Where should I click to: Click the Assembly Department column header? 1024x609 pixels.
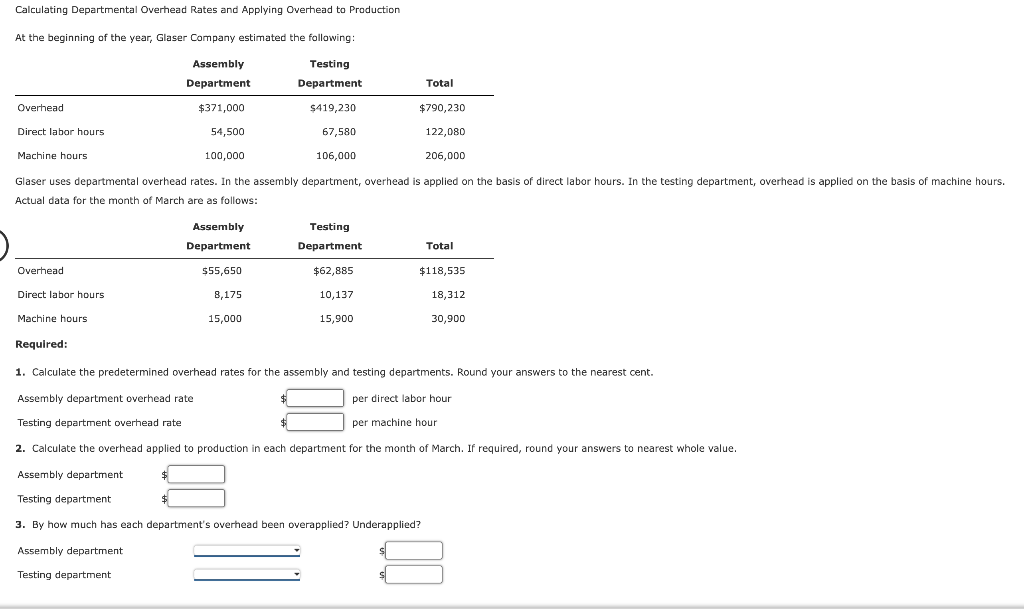point(219,73)
